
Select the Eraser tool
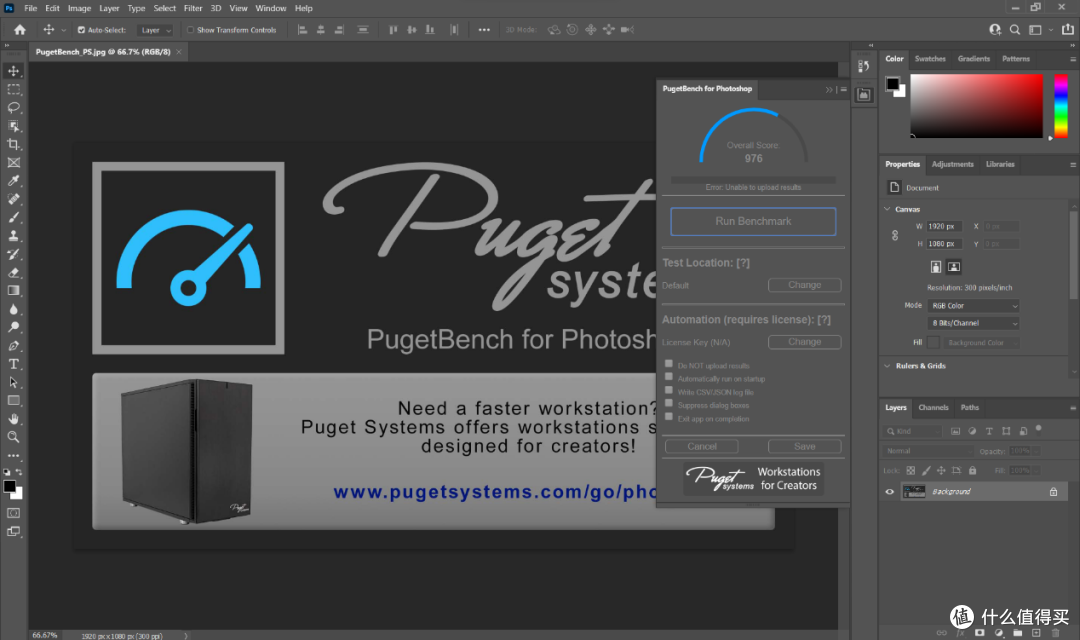(13, 272)
